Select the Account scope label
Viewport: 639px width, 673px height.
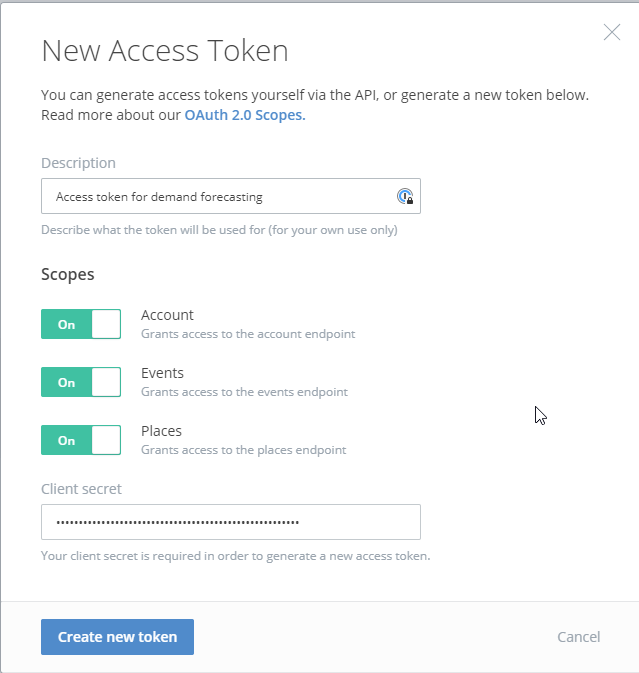click(167, 315)
